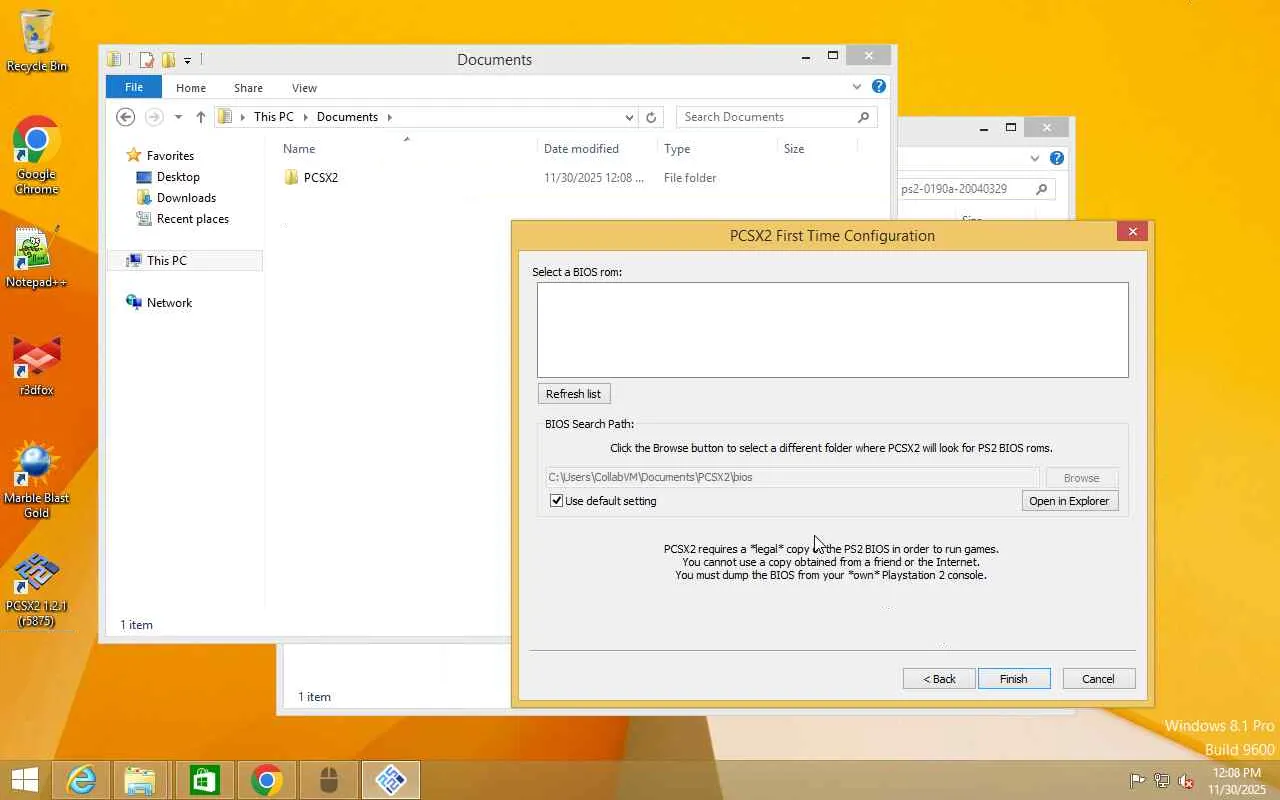The height and width of the screenshot is (800, 1280).
Task: Refresh the Documents address bar location
Action: click(651, 117)
